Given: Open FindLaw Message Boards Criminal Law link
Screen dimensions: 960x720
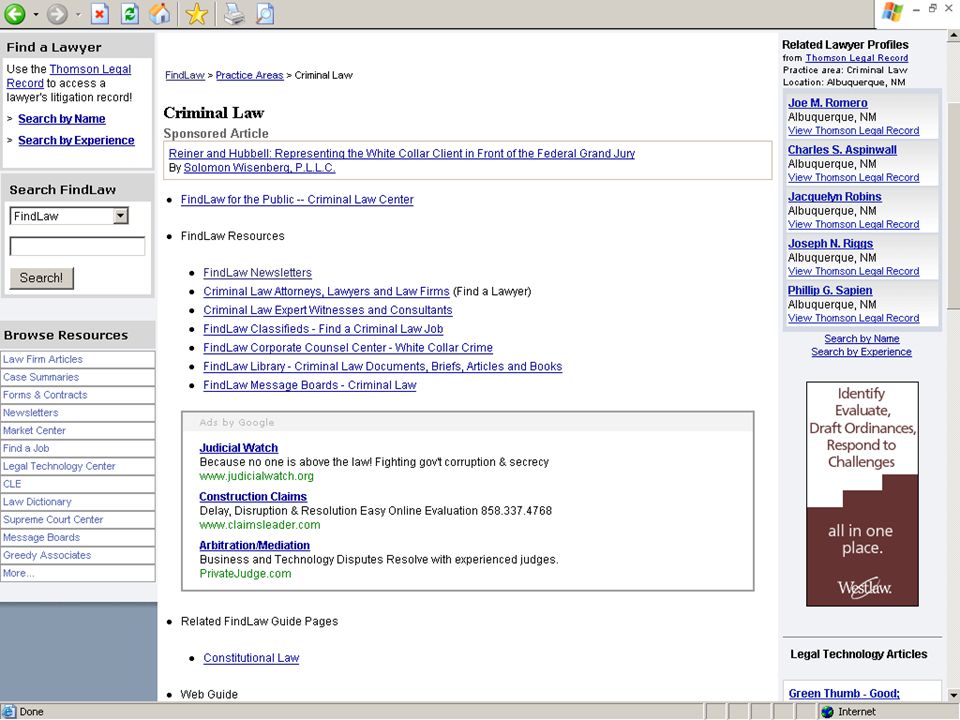Looking at the screenshot, I should point(310,385).
